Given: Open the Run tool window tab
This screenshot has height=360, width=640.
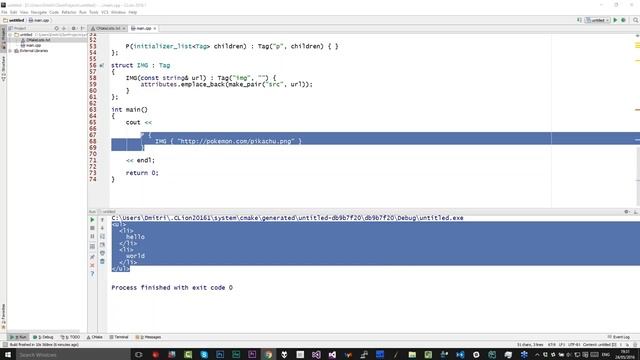Looking at the screenshot, I should point(18,337).
